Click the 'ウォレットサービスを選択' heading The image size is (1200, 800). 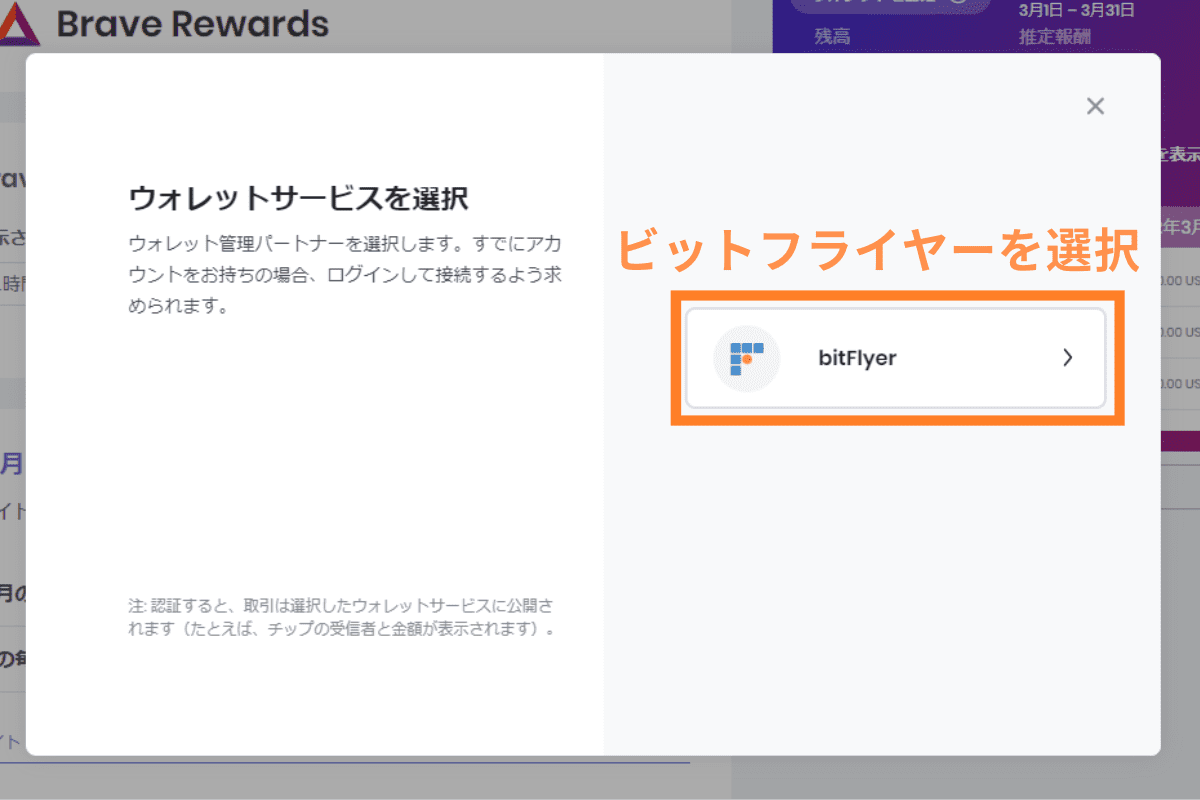[299, 197]
